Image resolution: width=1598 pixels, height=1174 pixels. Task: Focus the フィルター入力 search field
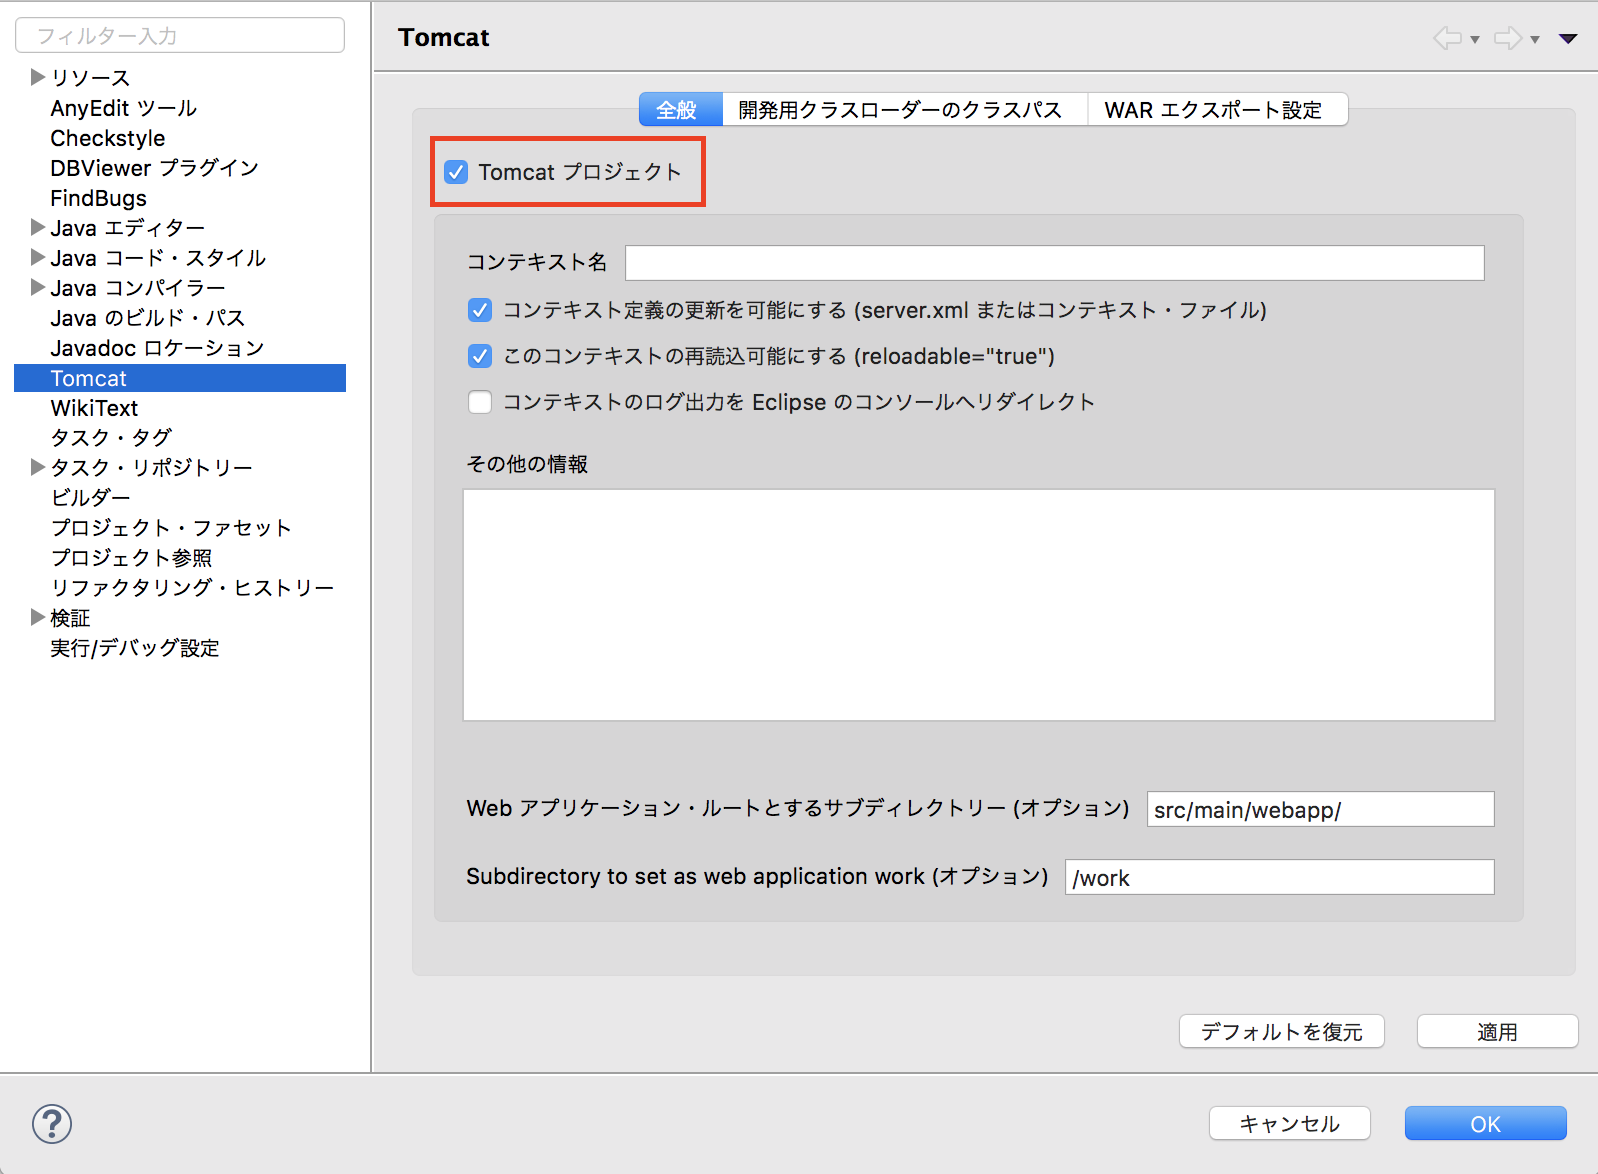pos(180,36)
